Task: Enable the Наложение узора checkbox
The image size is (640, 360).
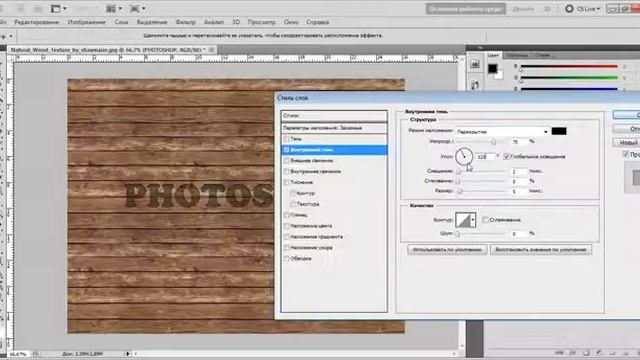Action: point(287,248)
